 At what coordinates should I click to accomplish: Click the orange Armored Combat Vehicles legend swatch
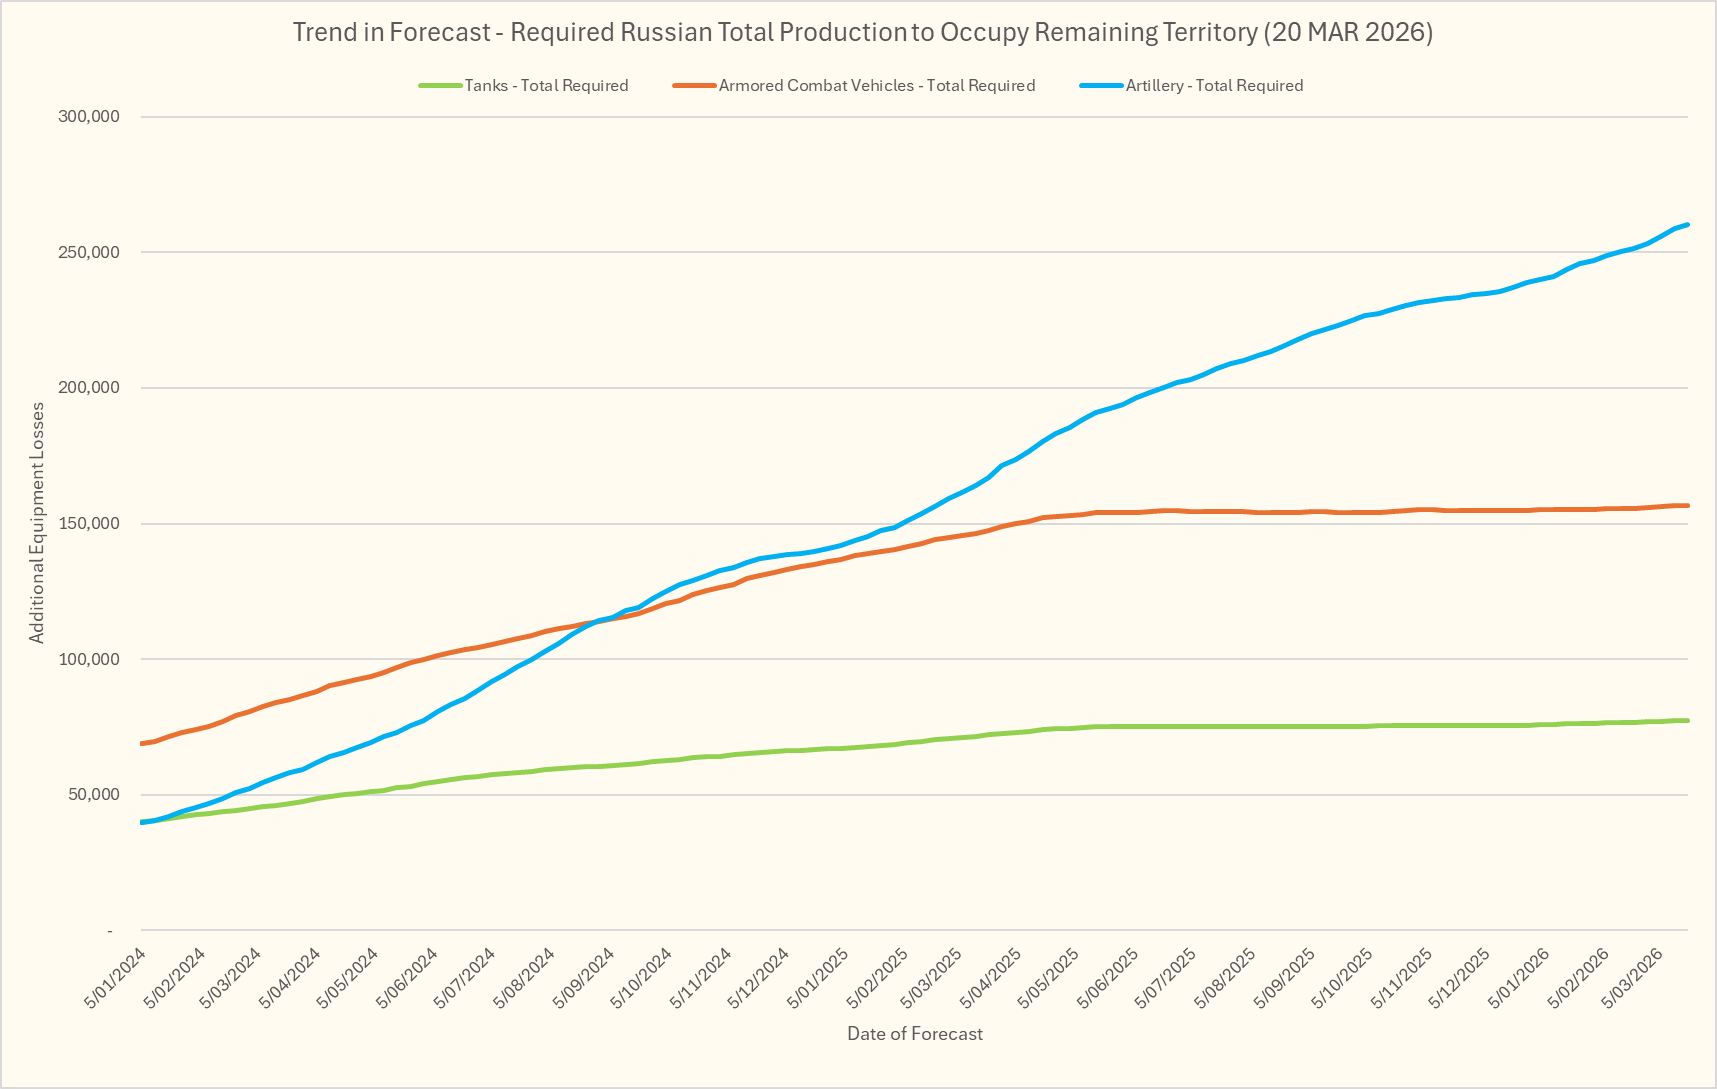(x=694, y=86)
